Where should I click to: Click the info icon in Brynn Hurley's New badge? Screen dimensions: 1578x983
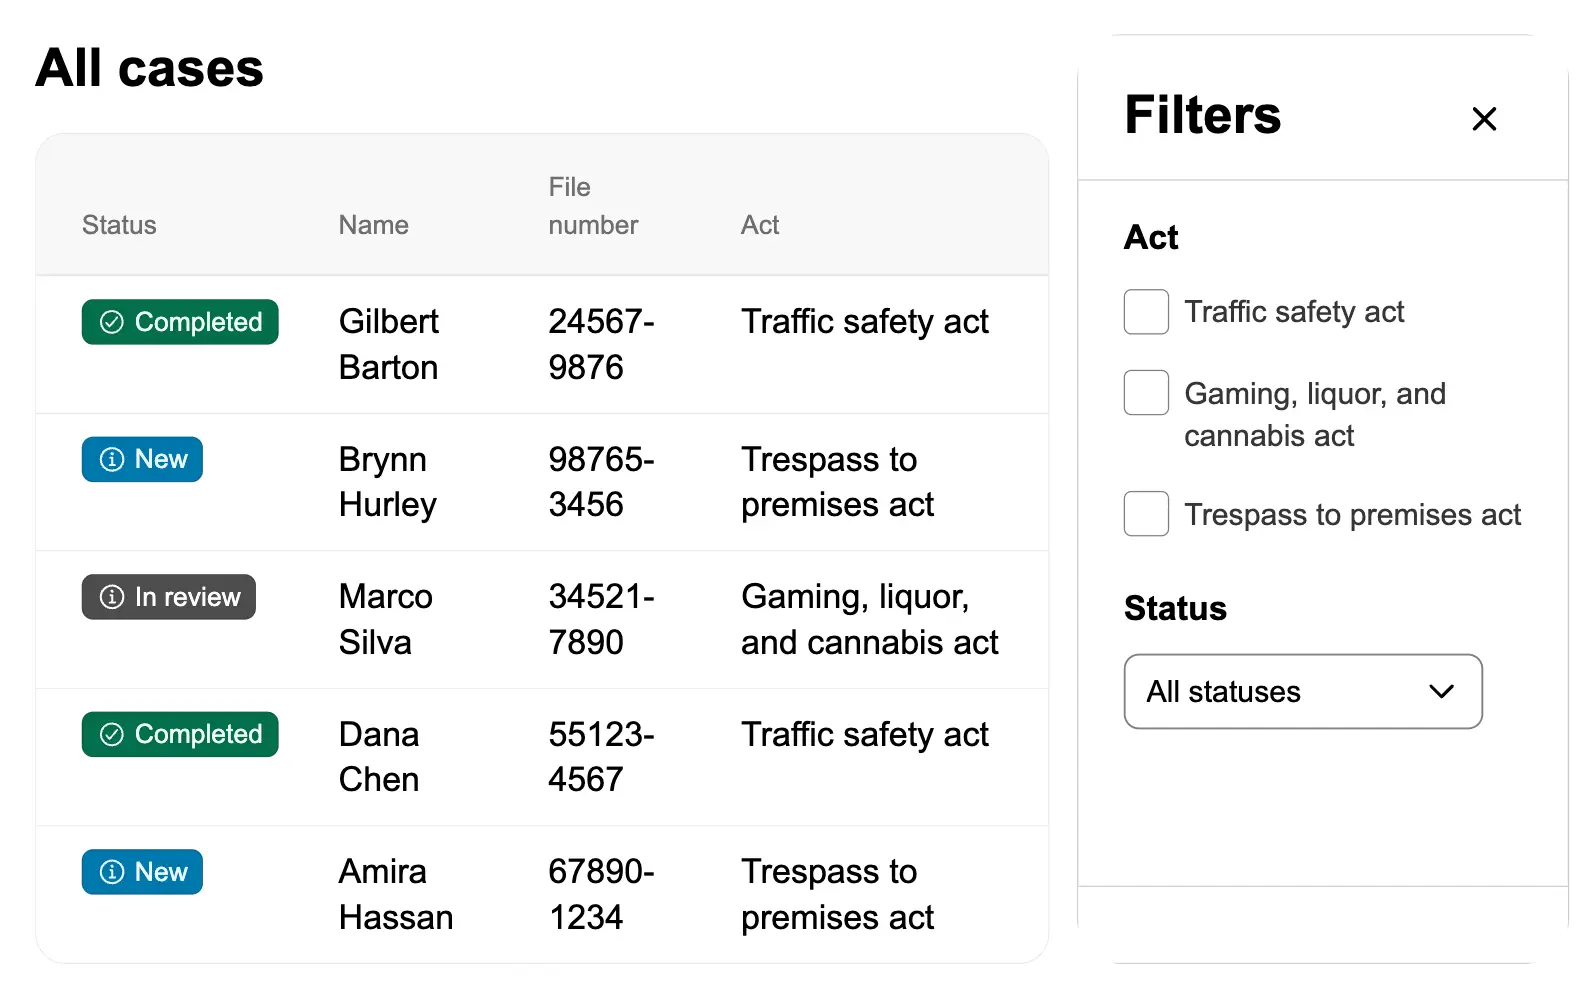tap(112, 460)
